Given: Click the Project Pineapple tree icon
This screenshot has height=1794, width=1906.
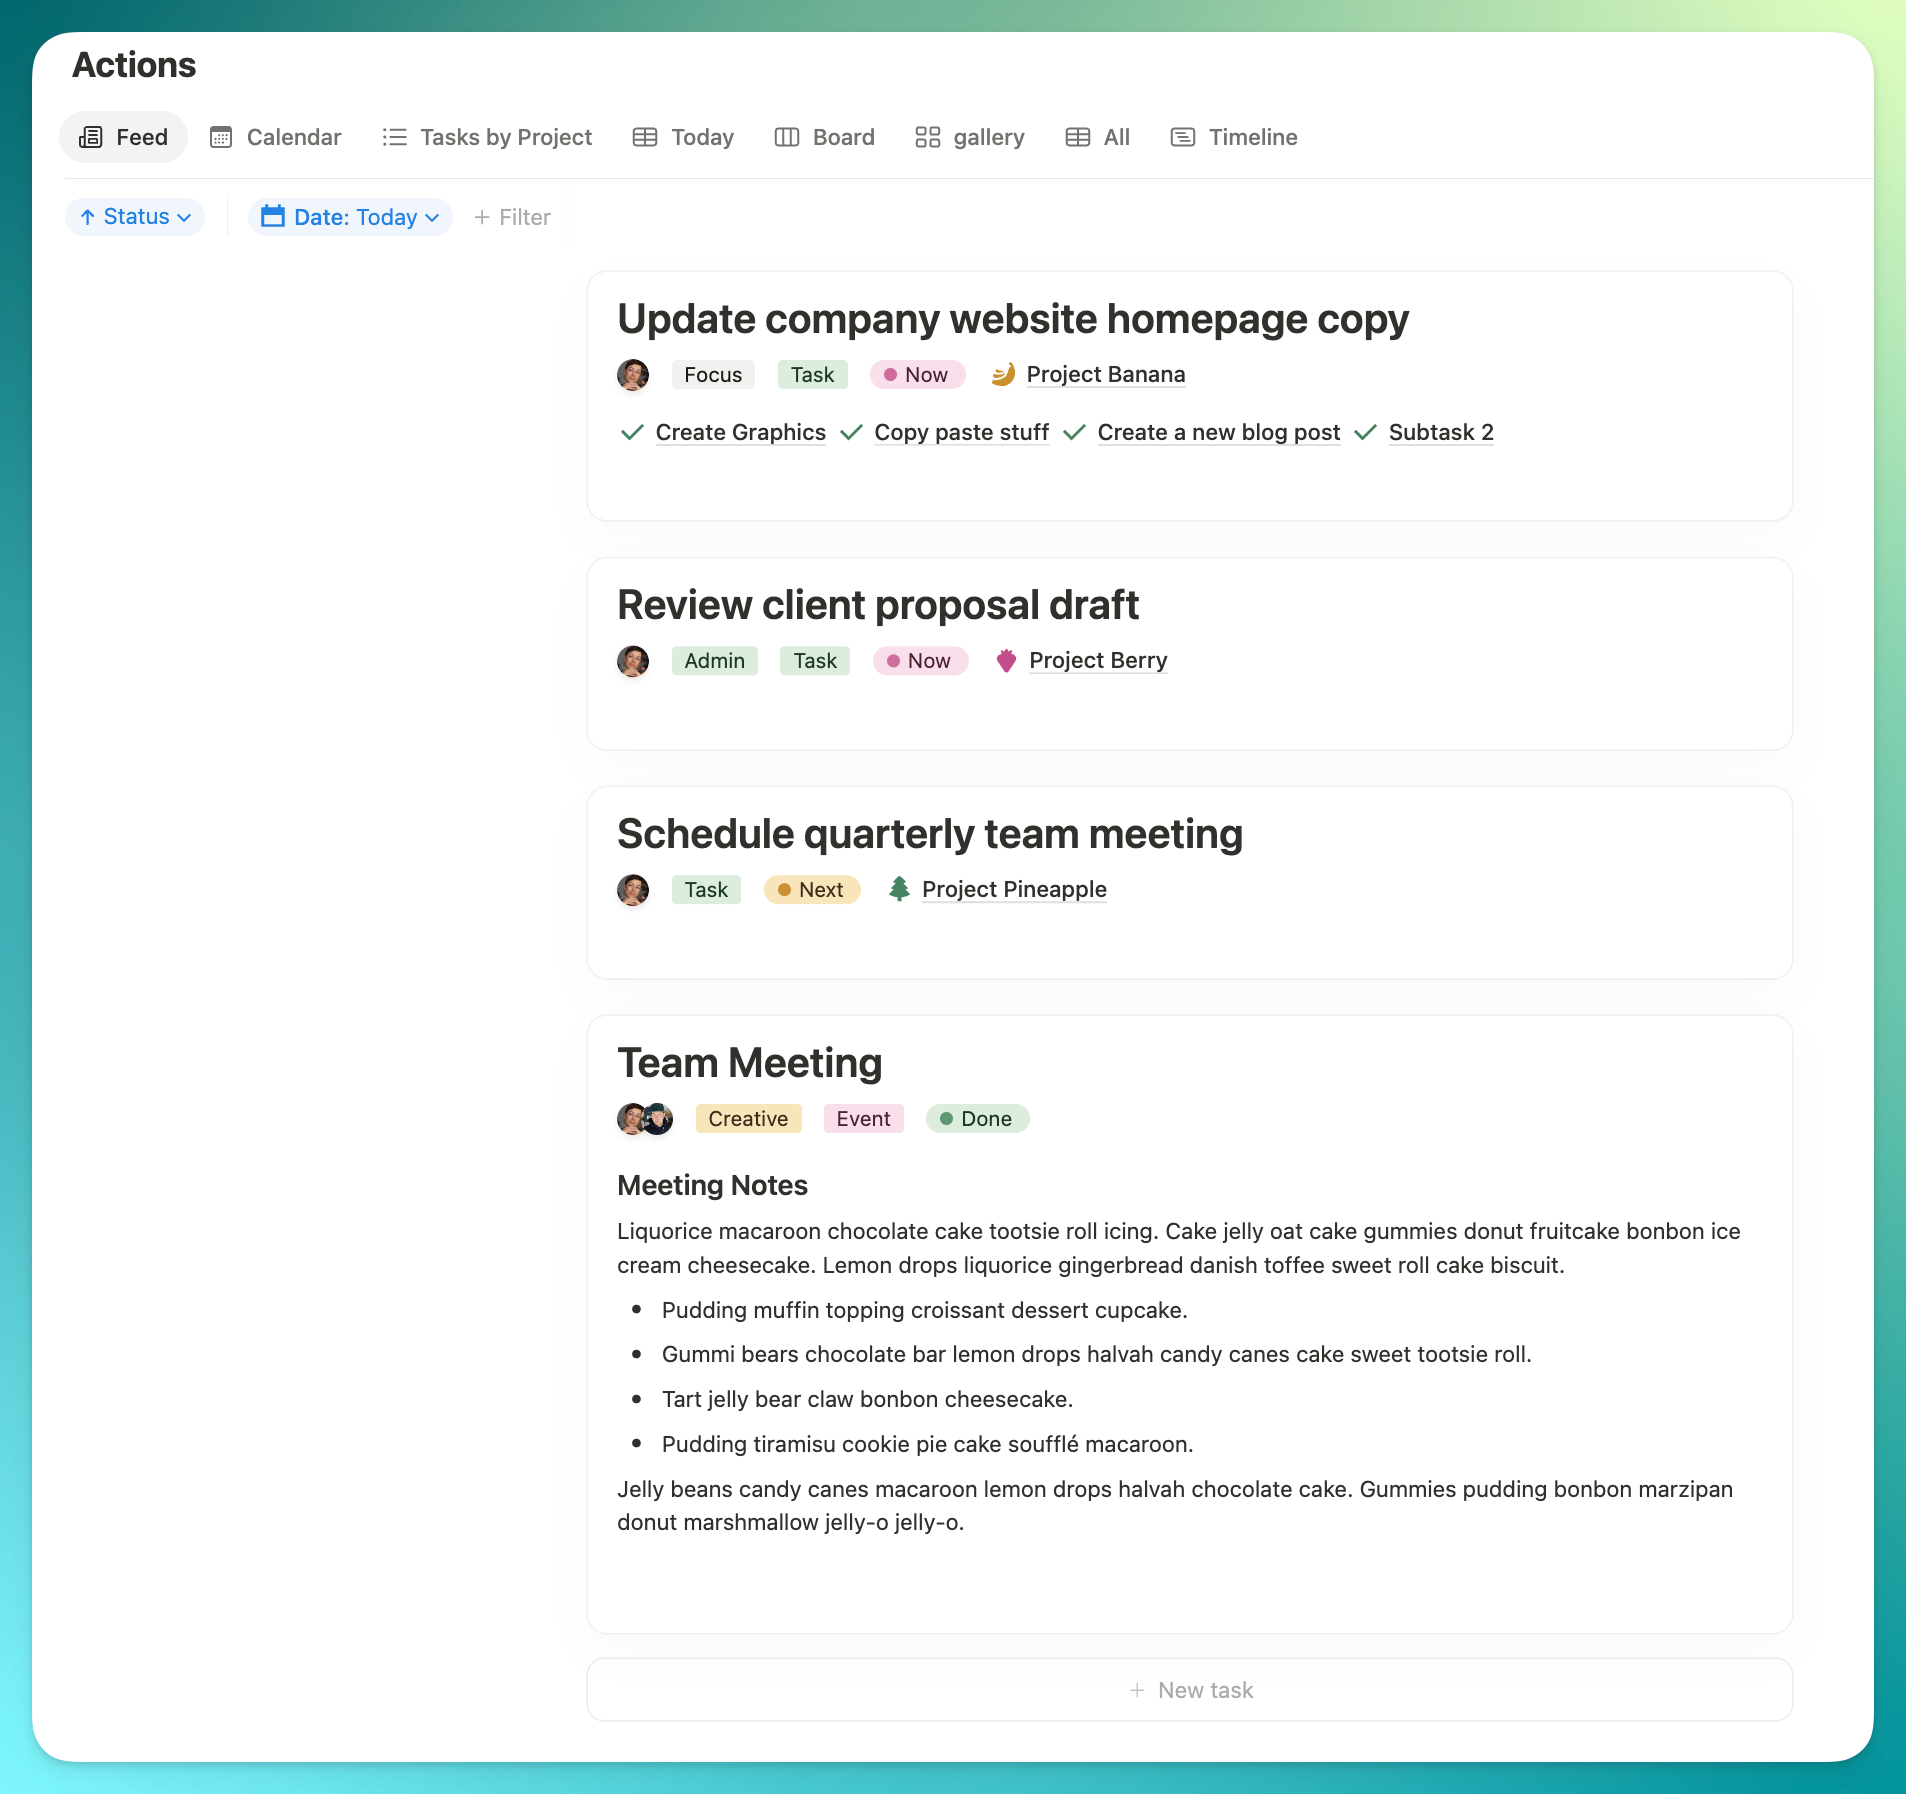Looking at the screenshot, I should pos(899,889).
